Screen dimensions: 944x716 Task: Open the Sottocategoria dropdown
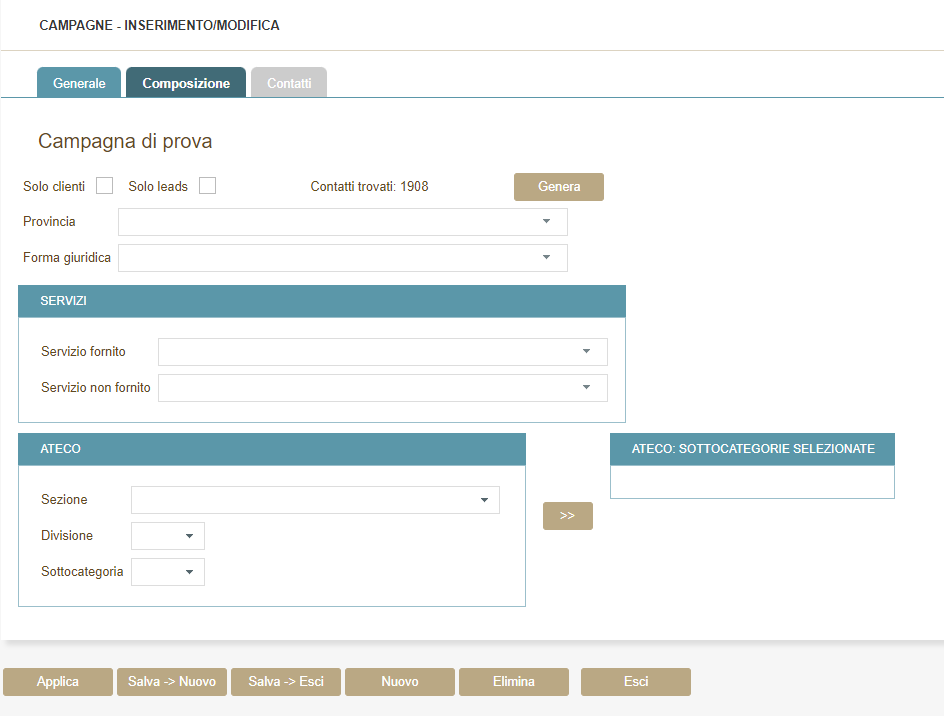[168, 572]
